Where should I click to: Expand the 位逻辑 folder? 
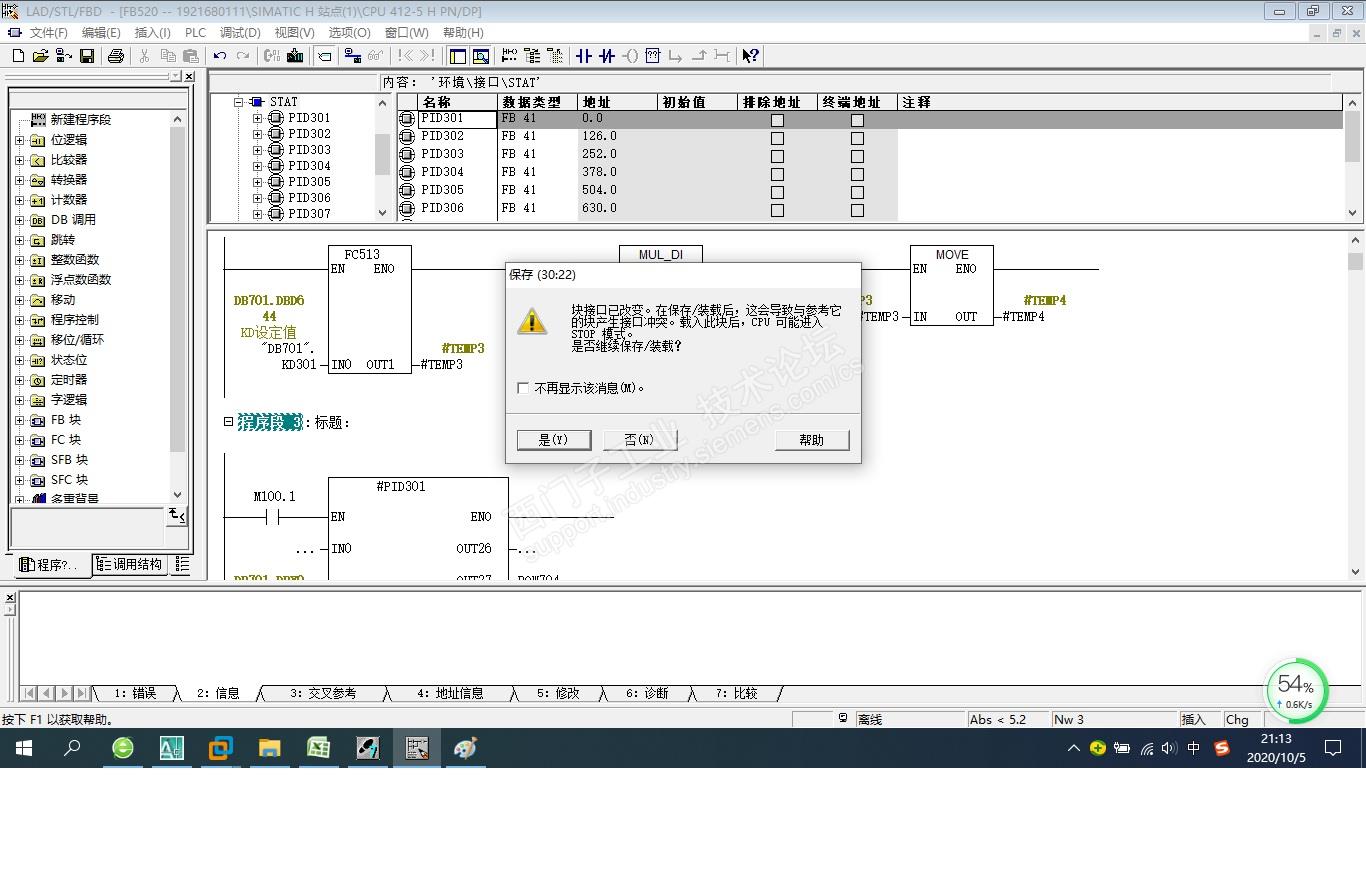20,140
